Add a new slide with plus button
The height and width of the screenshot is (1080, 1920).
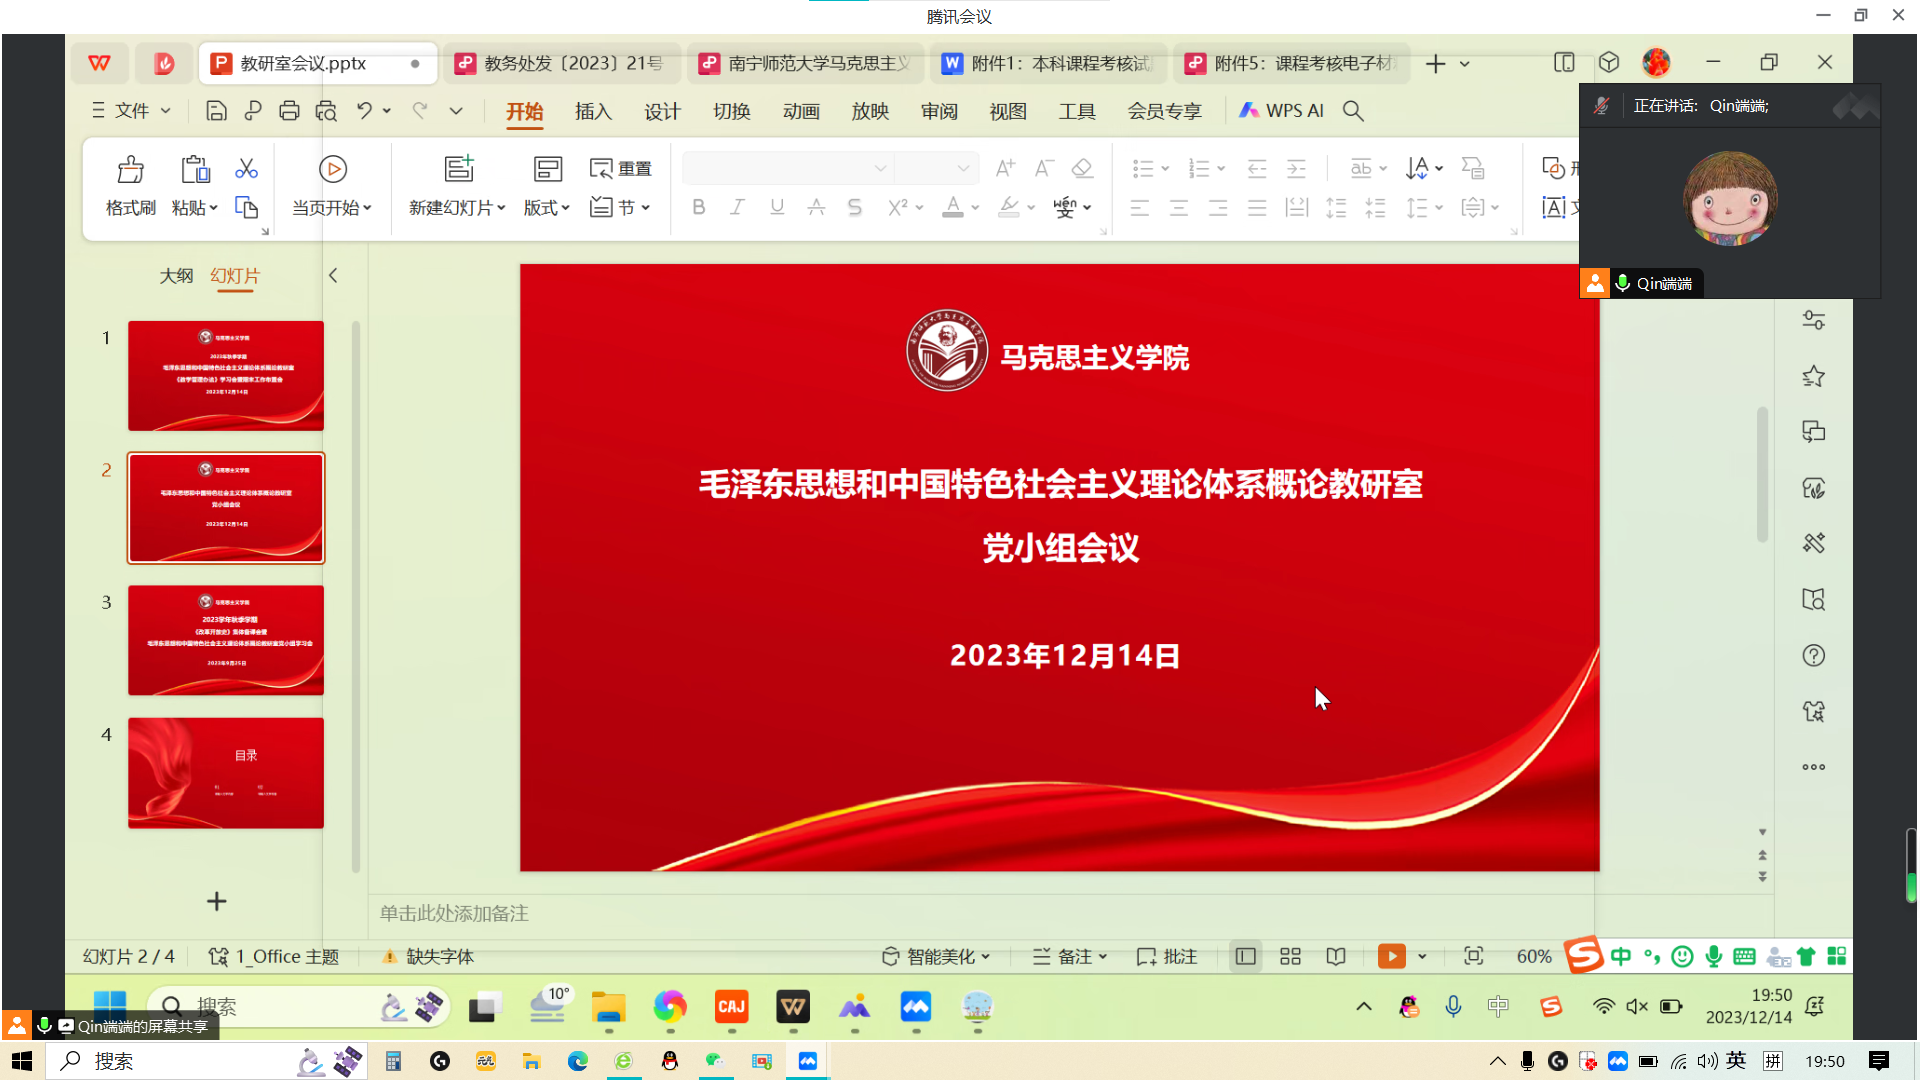(217, 901)
